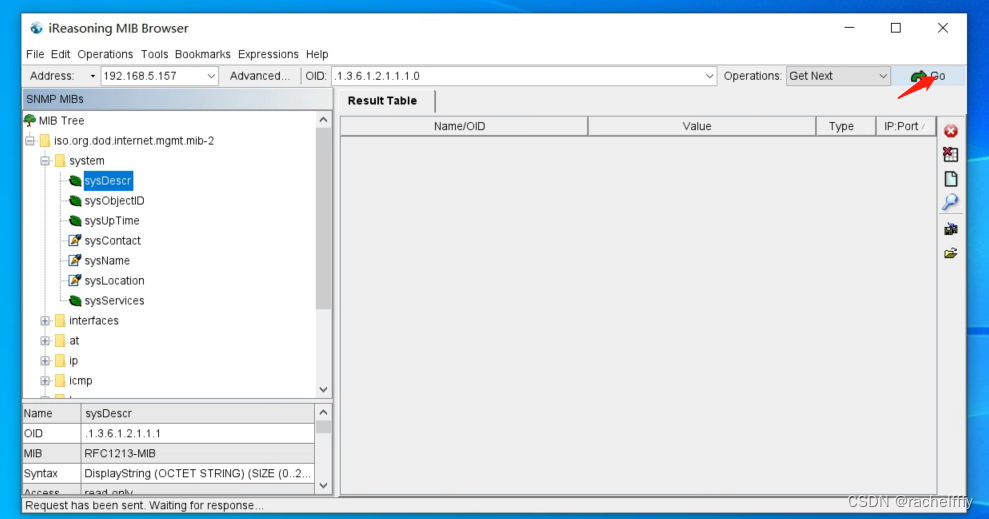Sort by Type column header

845,126
